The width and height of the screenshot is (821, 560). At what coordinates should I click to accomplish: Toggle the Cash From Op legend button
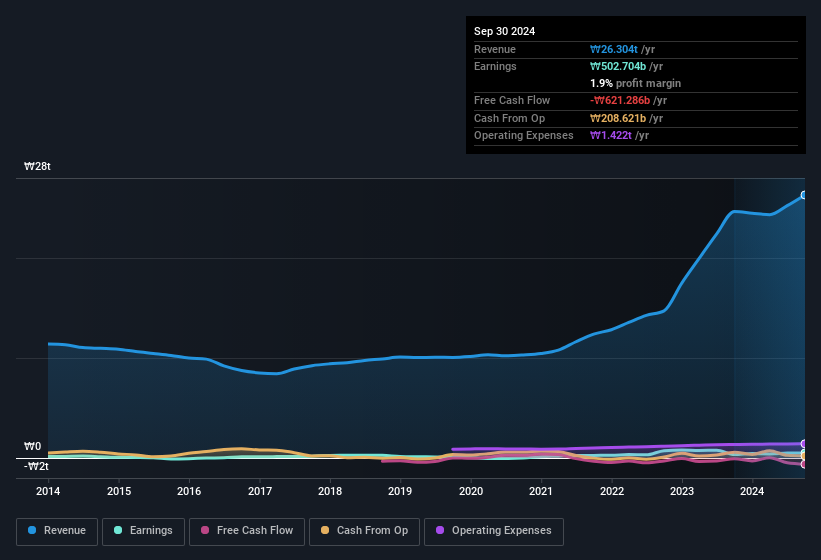coord(364,531)
